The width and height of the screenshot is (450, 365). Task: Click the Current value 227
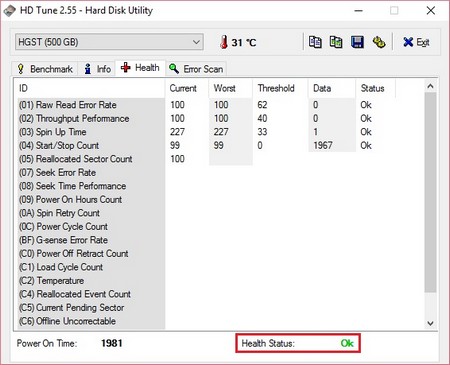tap(177, 132)
